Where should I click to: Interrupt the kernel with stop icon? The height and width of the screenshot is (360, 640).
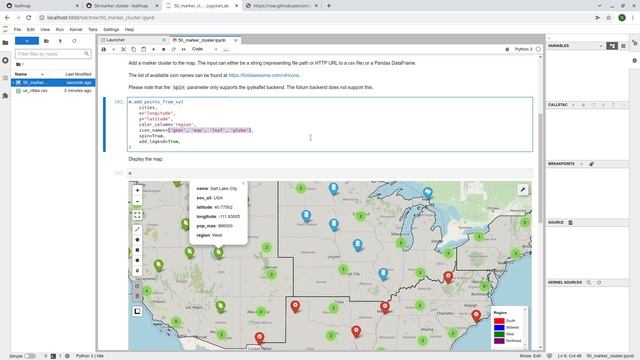tap(163, 49)
